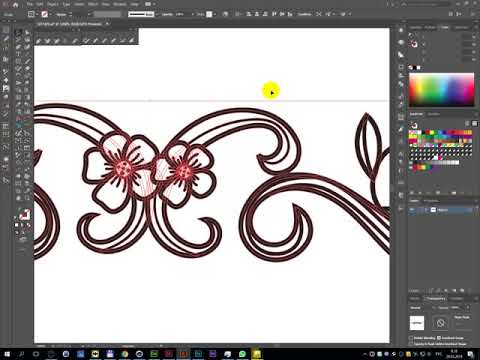Enable the Isolate Blending checkbox

[411, 338]
